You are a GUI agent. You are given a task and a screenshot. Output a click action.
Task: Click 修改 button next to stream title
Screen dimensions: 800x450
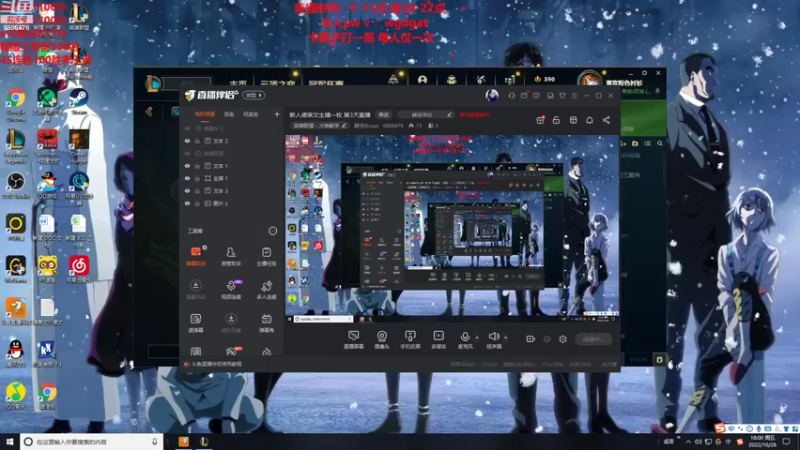(384, 115)
